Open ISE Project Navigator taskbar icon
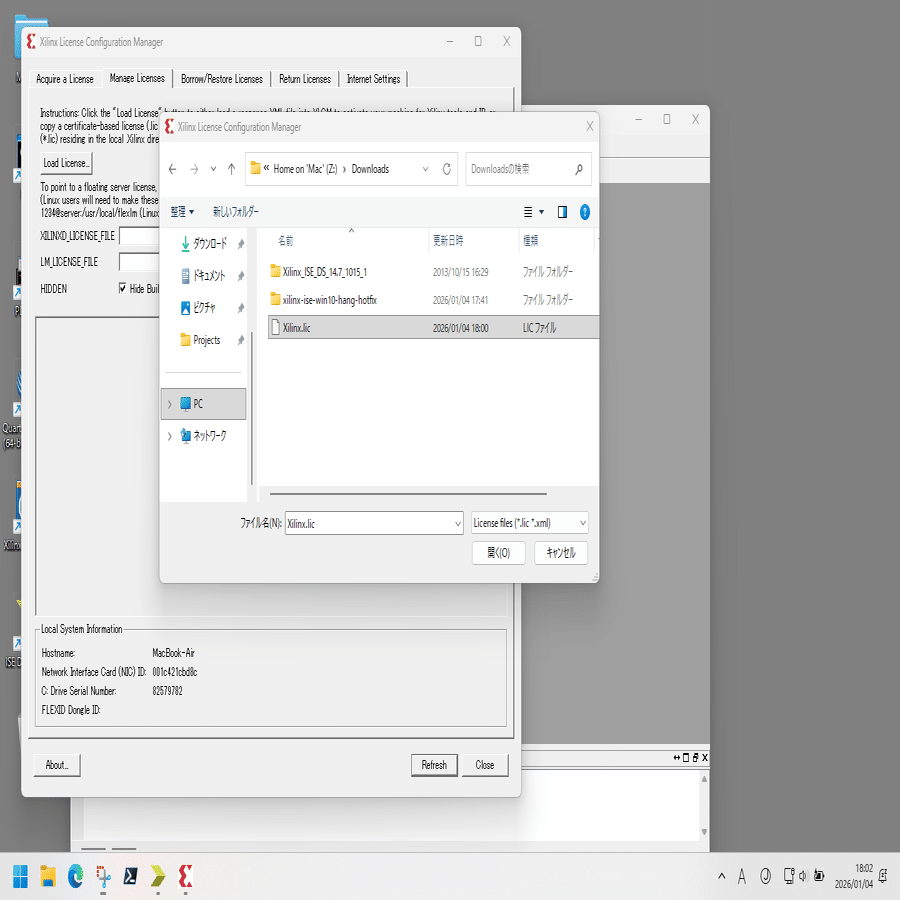Screen dimensions: 900x900 [x=158, y=876]
